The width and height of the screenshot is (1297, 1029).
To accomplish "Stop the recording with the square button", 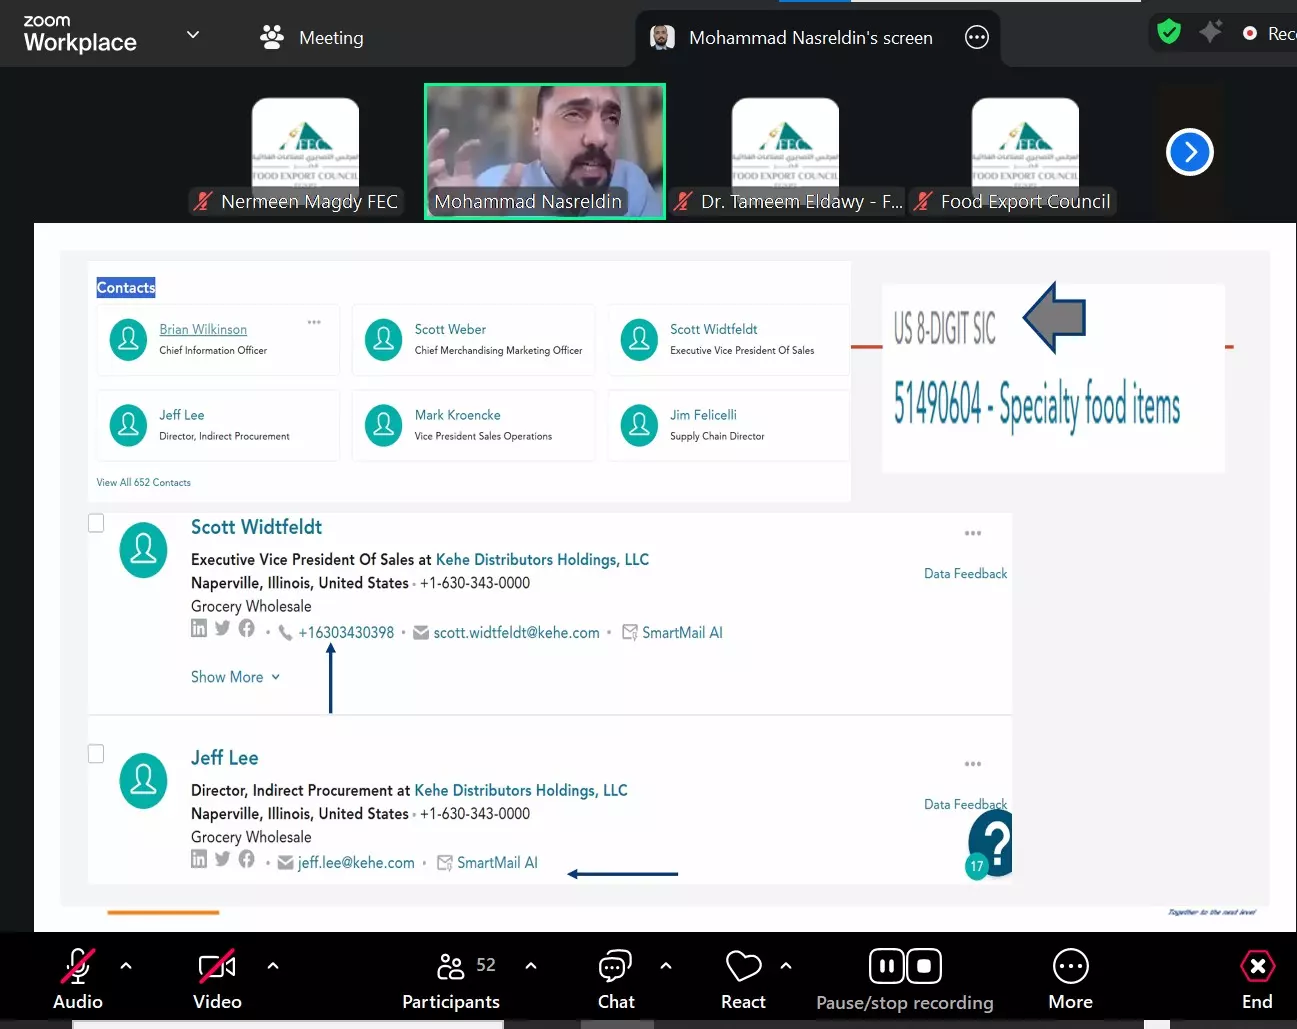I will click(x=924, y=966).
